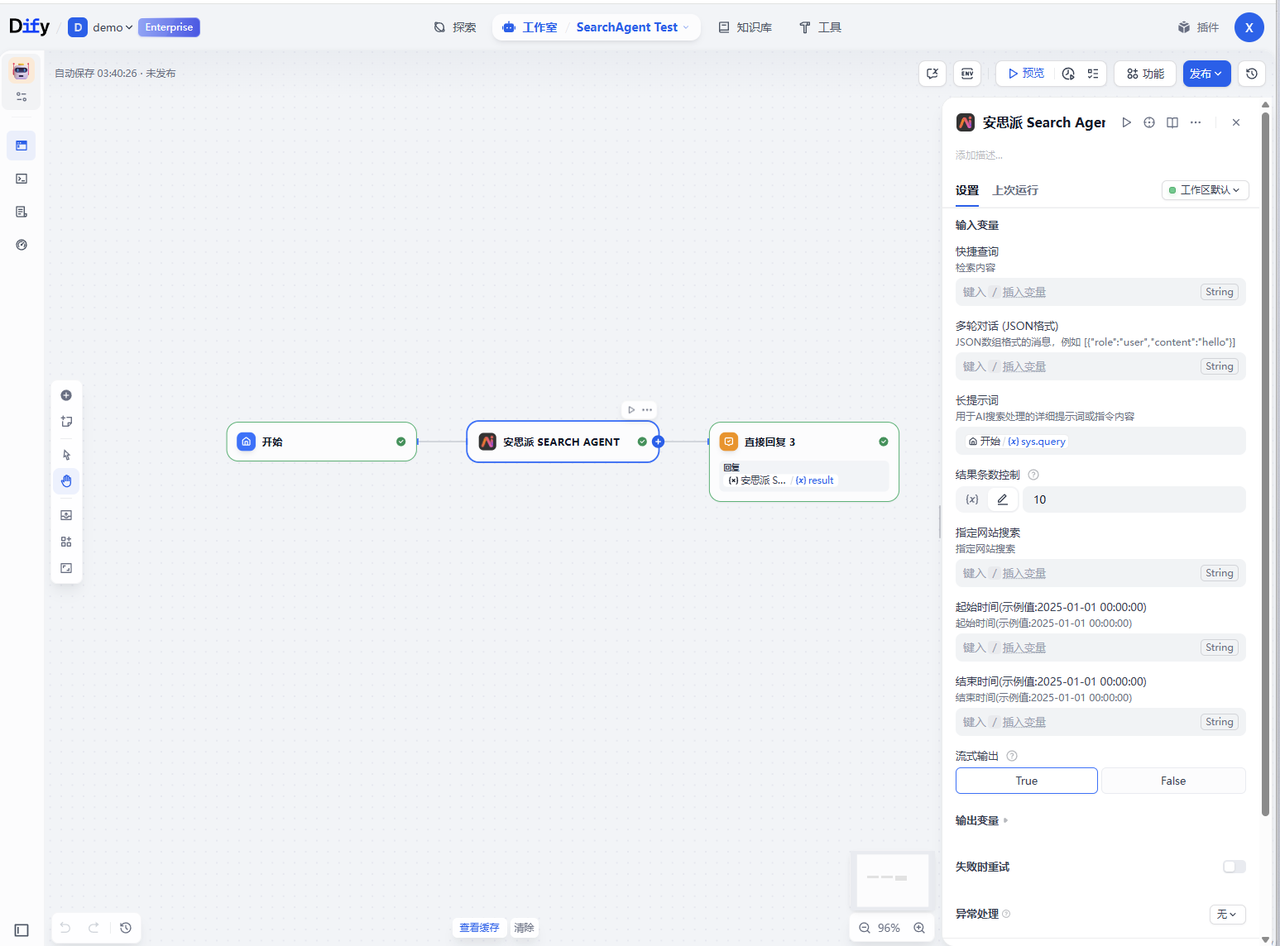Click plus handle on Search Agent node

[658, 441]
